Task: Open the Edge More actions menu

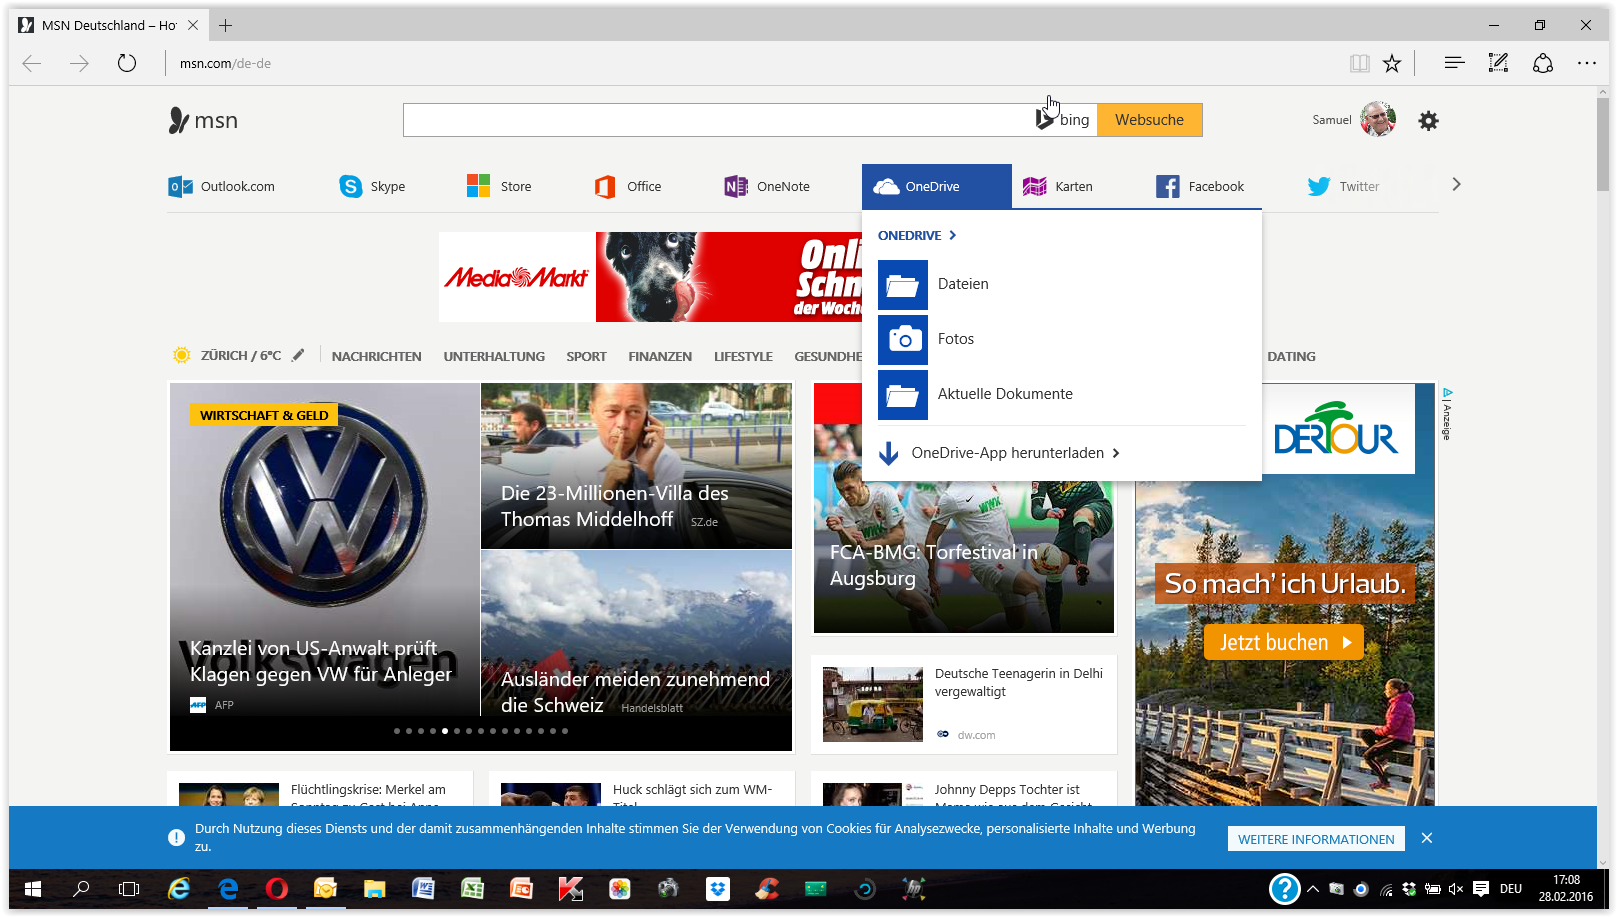Action: 1587,63
